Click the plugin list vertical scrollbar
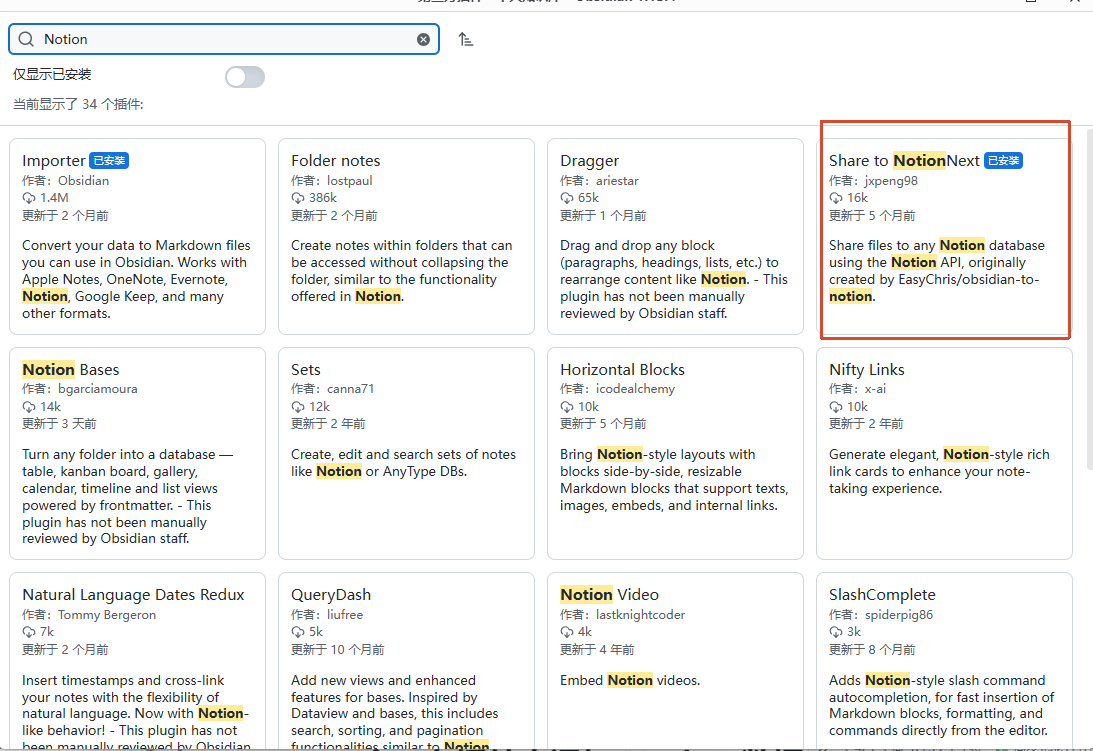The width and height of the screenshot is (1093, 751). pos(1090,300)
